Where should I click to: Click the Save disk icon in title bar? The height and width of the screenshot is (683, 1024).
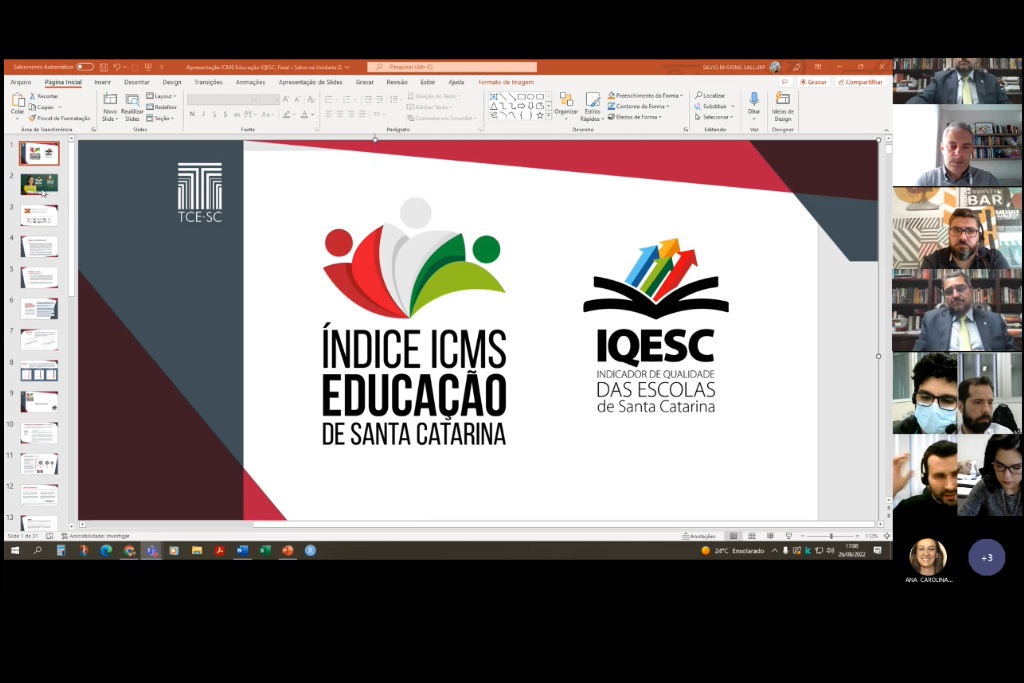click(104, 67)
